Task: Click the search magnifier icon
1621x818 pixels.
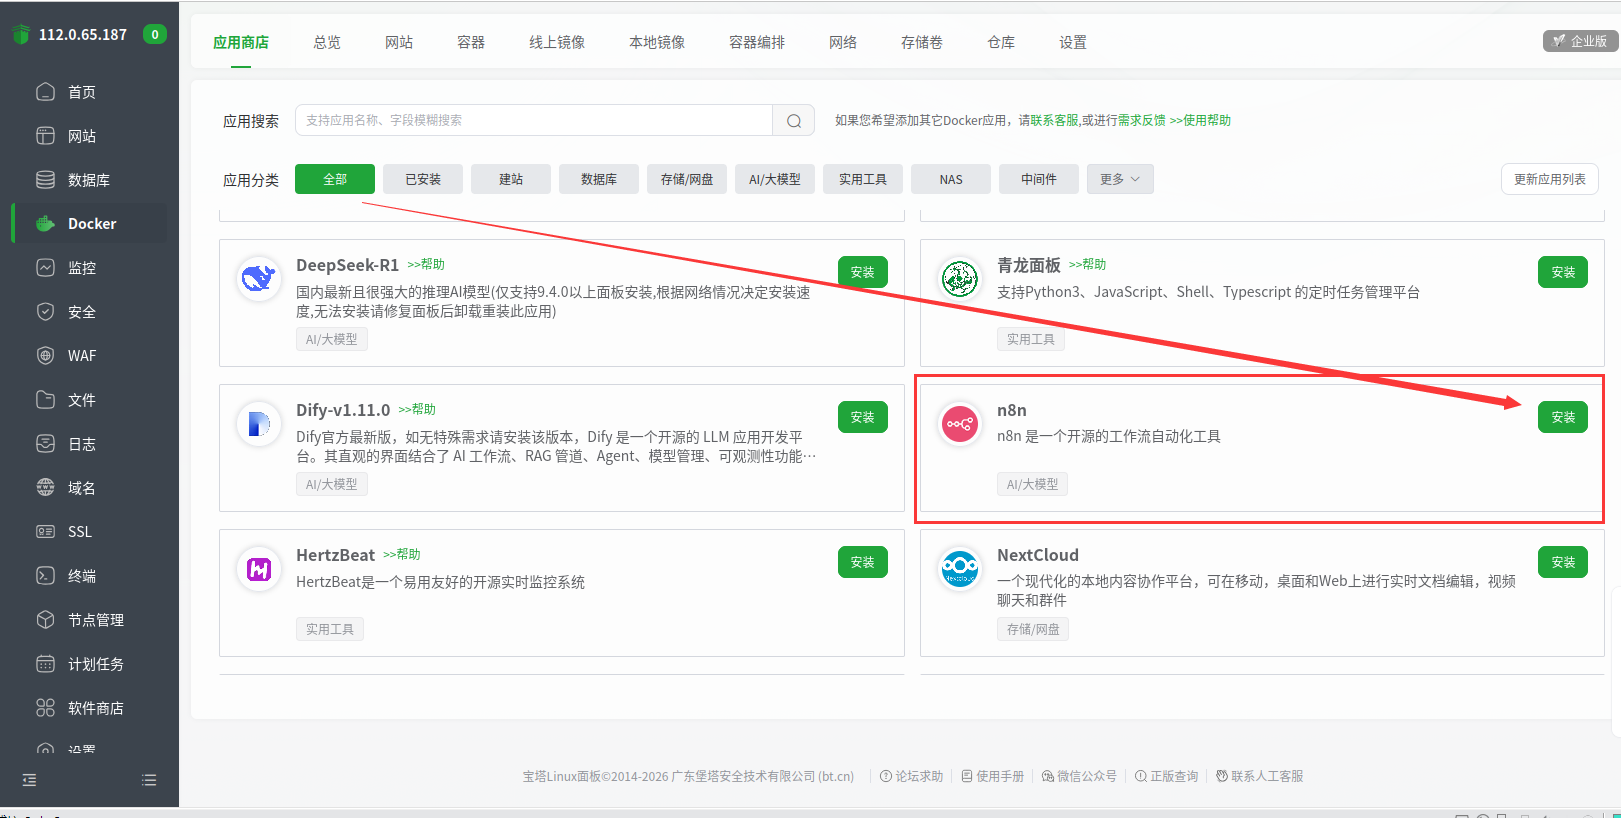Action: 794,121
